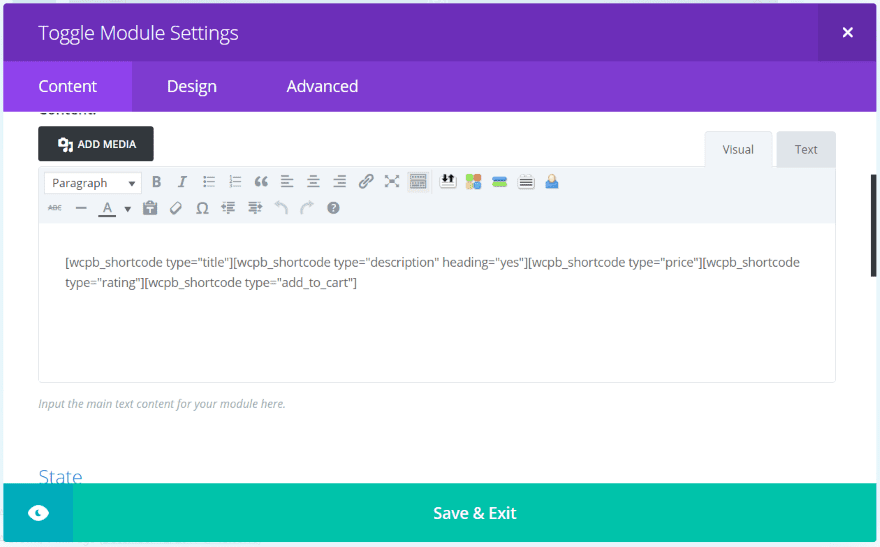
Task: Expand the text color dropdown arrow
Action: (x=128, y=209)
